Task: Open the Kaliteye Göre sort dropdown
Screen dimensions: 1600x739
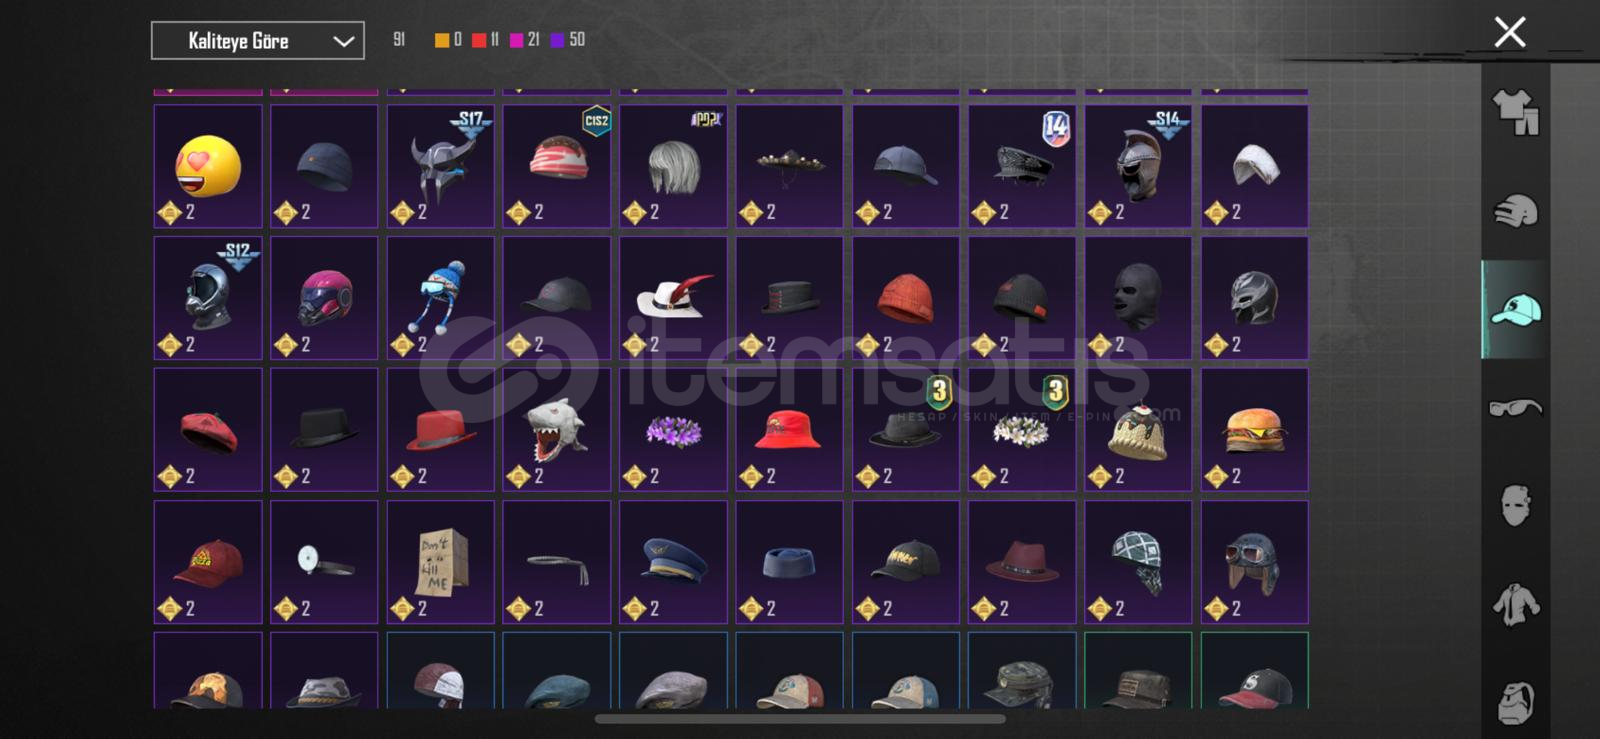Action: pyautogui.click(x=258, y=41)
